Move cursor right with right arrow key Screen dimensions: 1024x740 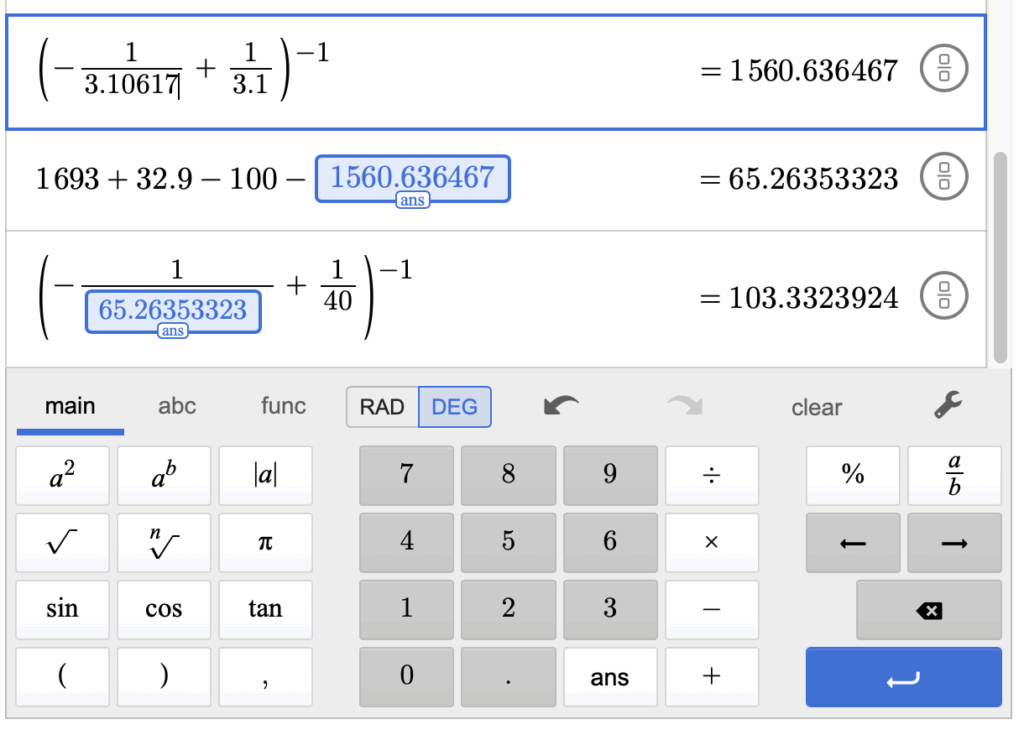click(x=954, y=543)
